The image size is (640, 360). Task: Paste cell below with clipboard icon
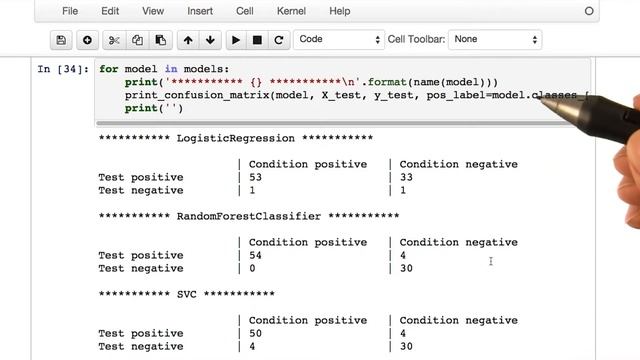[x=160, y=40]
